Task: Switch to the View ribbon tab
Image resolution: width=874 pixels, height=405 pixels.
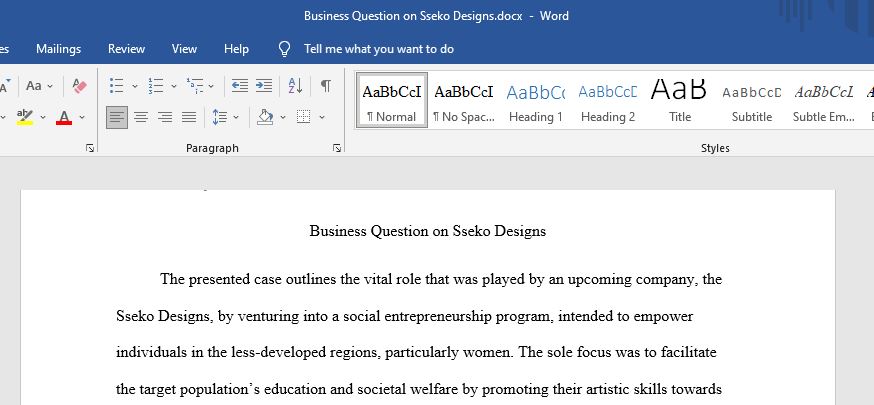Action: (x=184, y=49)
